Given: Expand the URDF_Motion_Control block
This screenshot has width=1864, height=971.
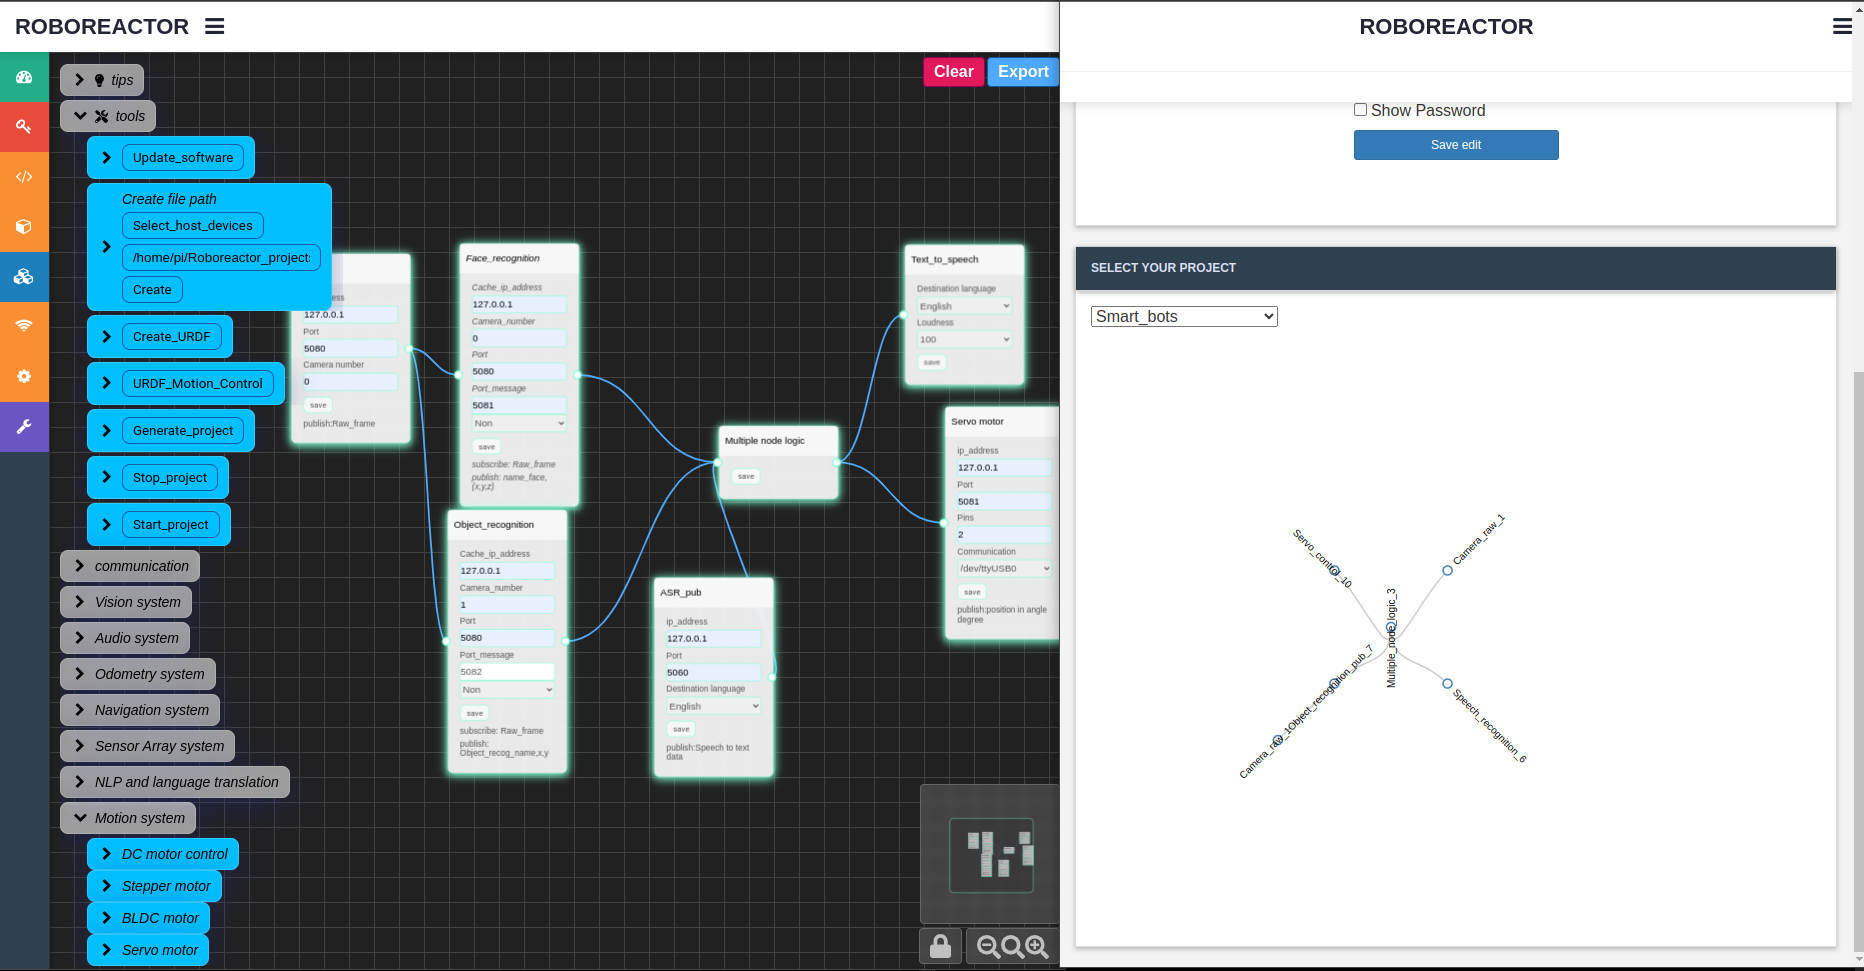Looking at the screenshot, I should tap(106, 384).
